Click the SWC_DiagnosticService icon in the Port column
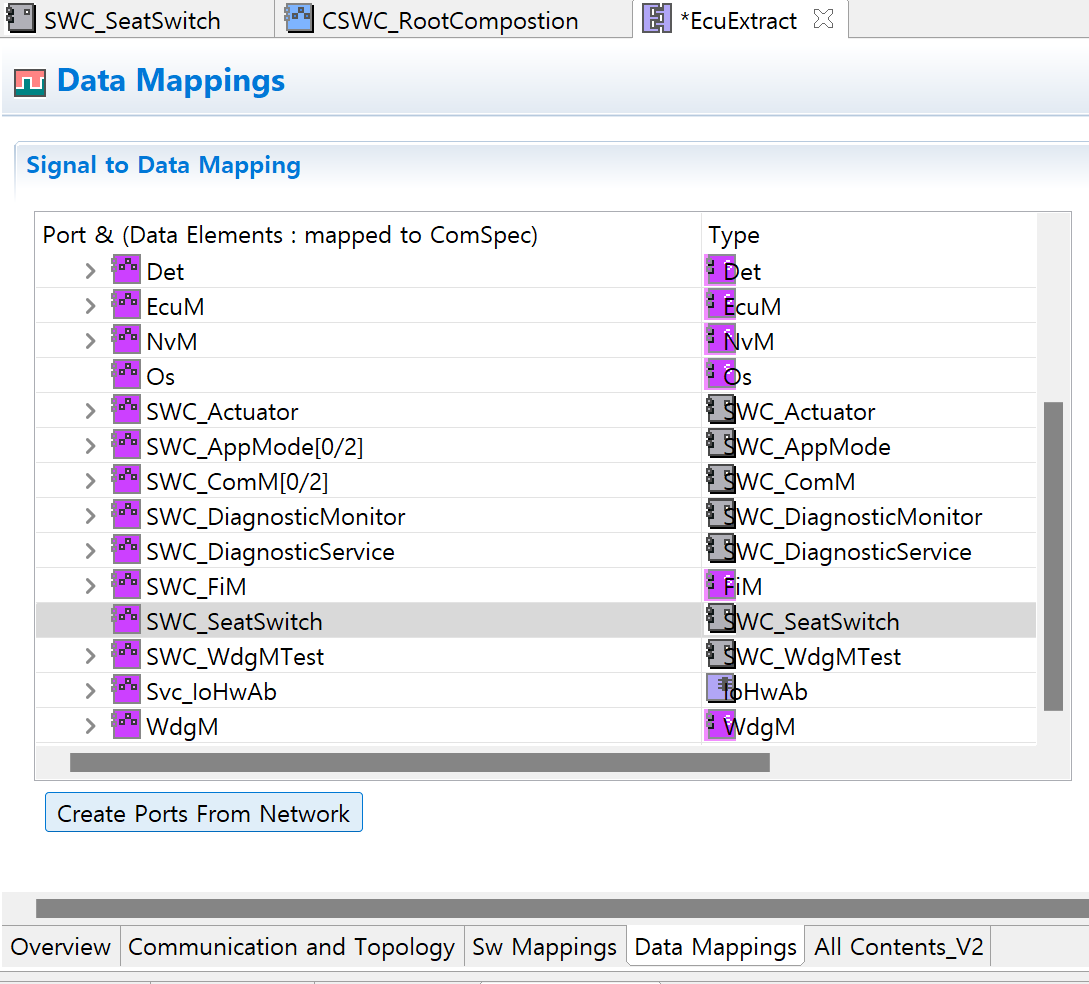1089x984 pixels. [x=126, y=549]
